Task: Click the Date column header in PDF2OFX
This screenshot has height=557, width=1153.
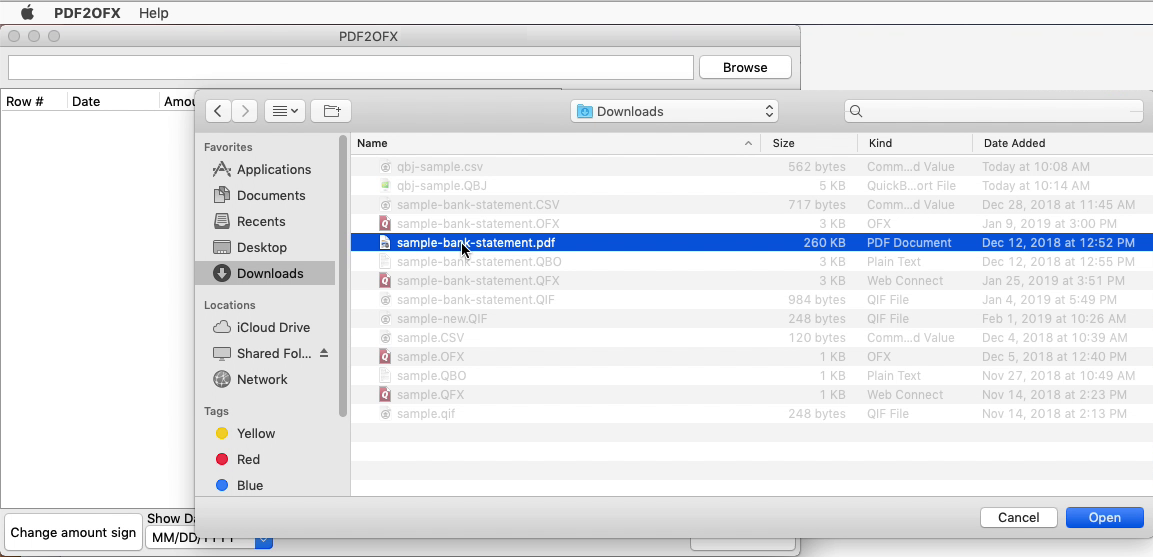Action: pos(113,102)
